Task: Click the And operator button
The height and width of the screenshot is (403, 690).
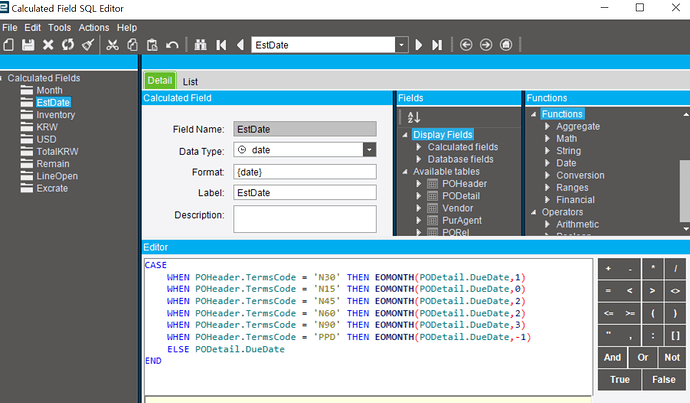Action: pos(612,357)
